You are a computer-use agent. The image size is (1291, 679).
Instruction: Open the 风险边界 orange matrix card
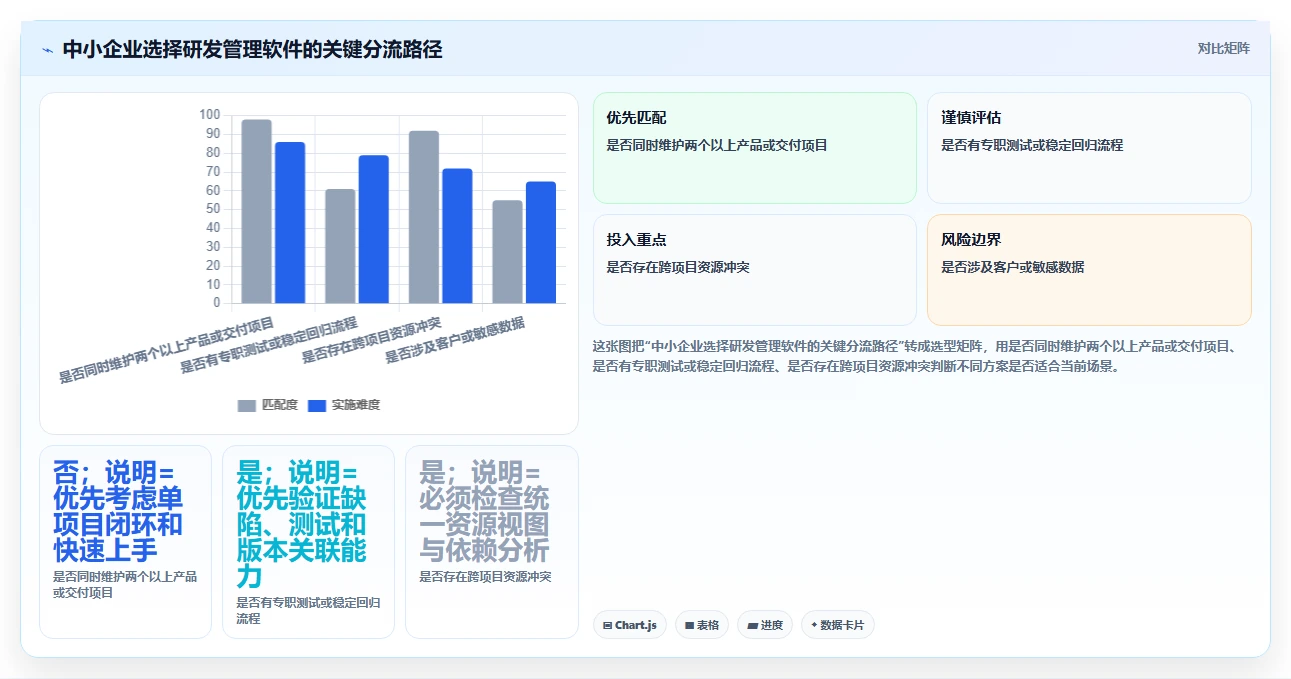click(x=1089, y=270)
